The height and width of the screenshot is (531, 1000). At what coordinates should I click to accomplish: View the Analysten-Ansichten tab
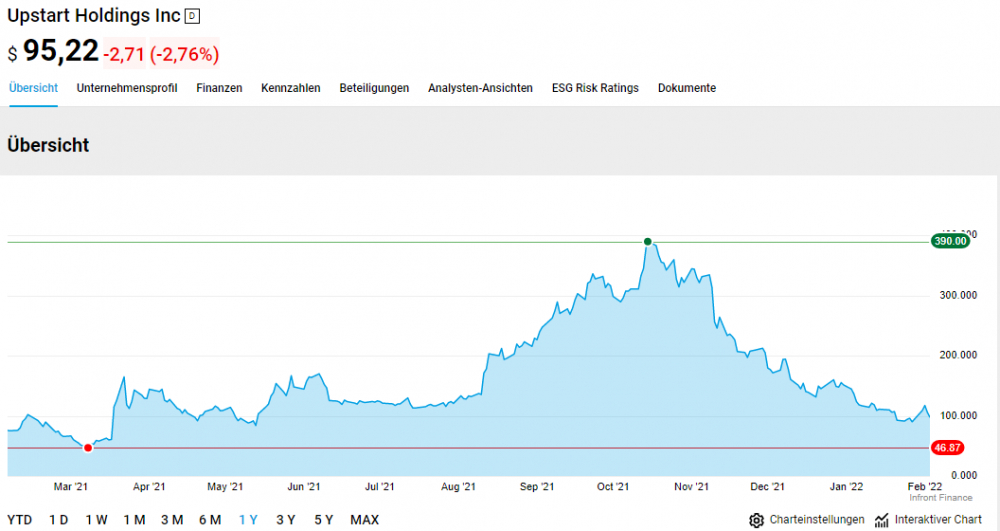(x=480, y=88)
